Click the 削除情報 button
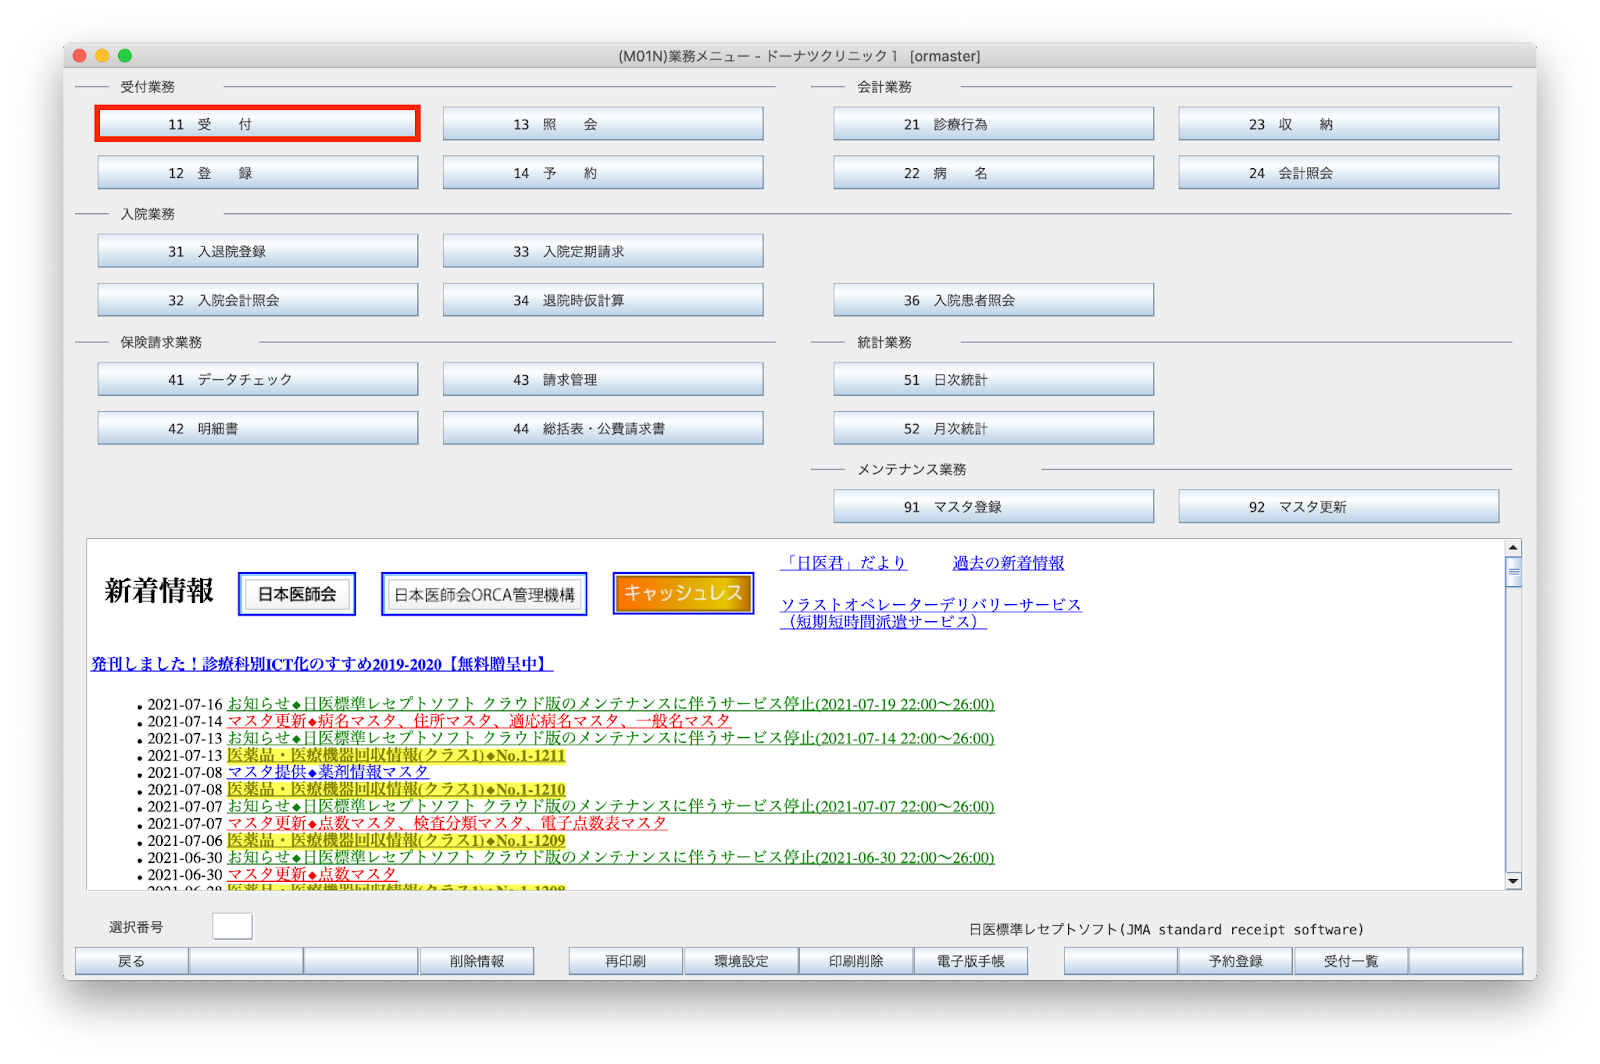 [477, 961]
